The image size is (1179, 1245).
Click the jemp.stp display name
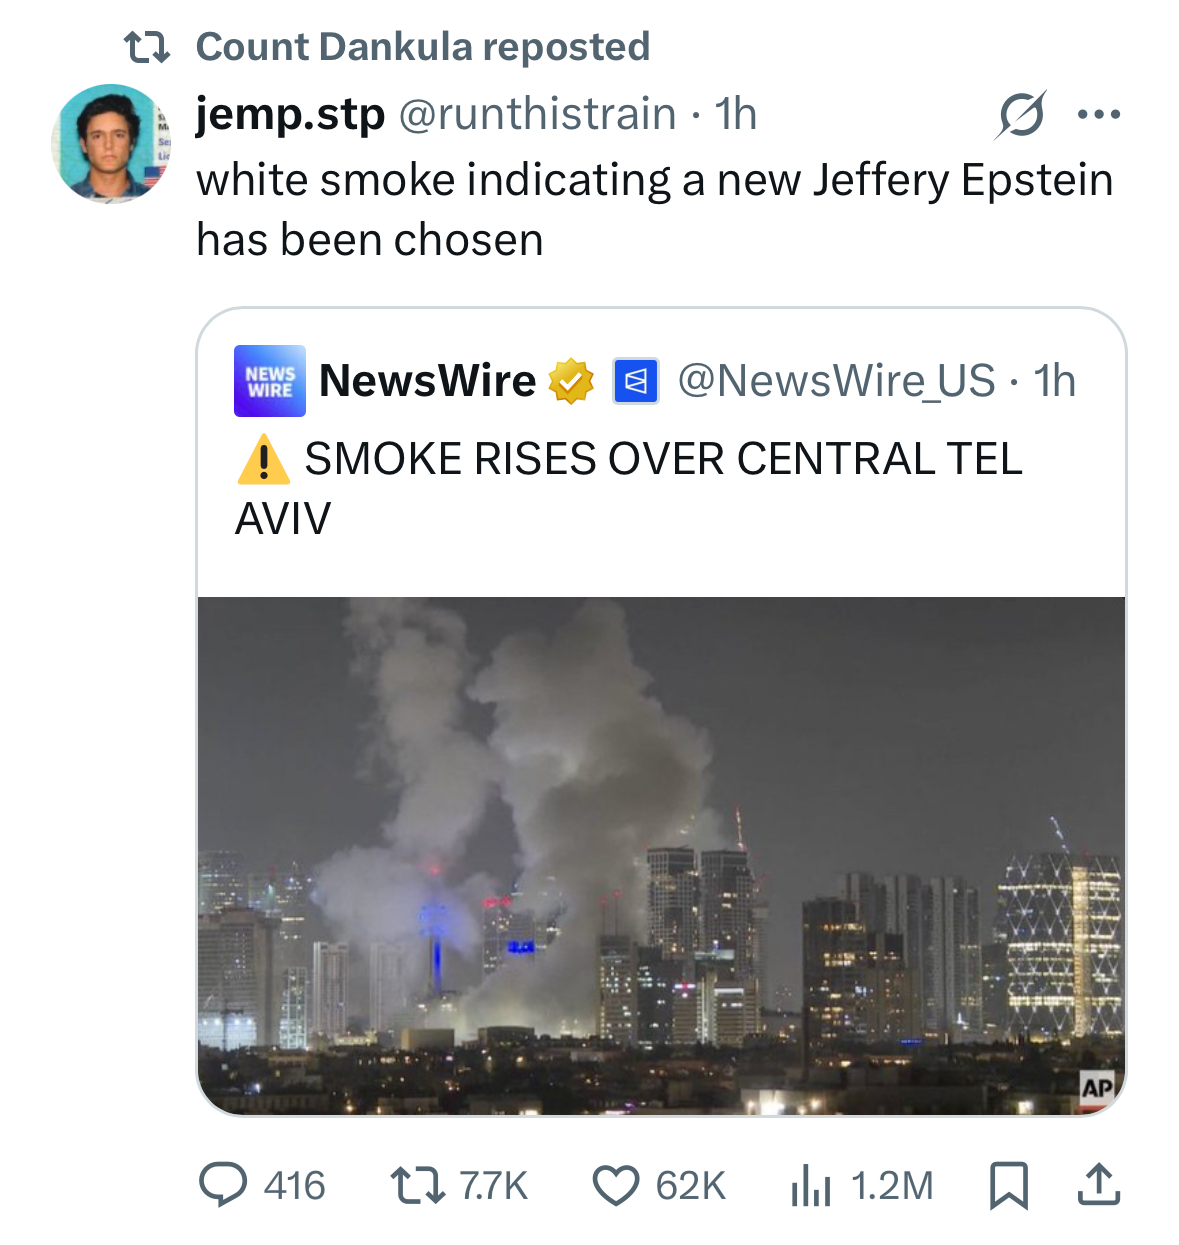click(290, 114)
